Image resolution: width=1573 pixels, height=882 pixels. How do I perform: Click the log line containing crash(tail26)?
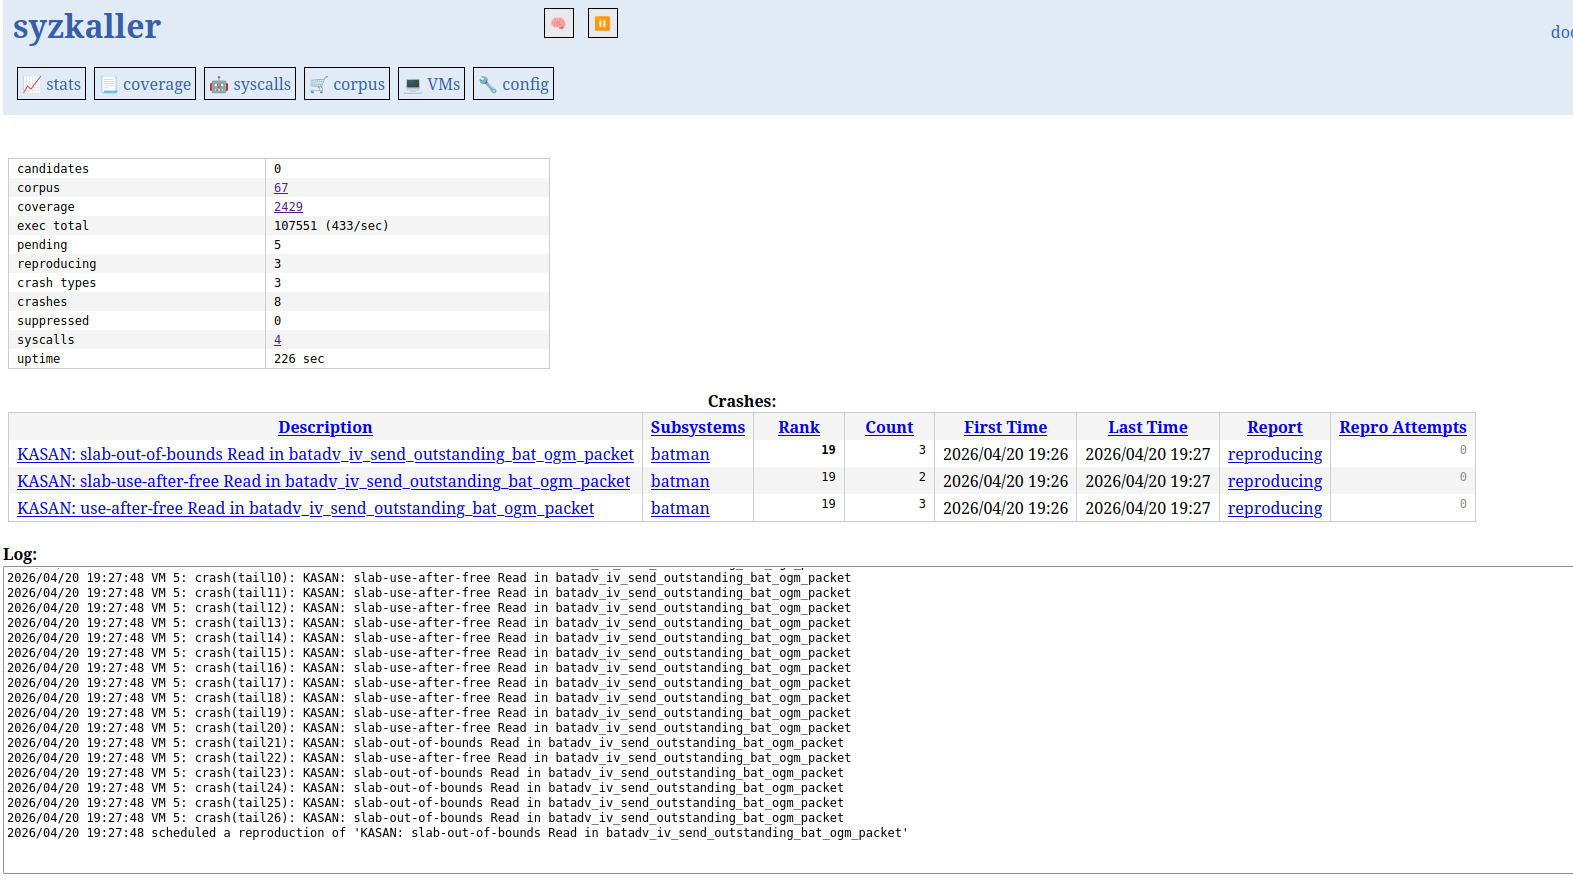pos(425,818)
